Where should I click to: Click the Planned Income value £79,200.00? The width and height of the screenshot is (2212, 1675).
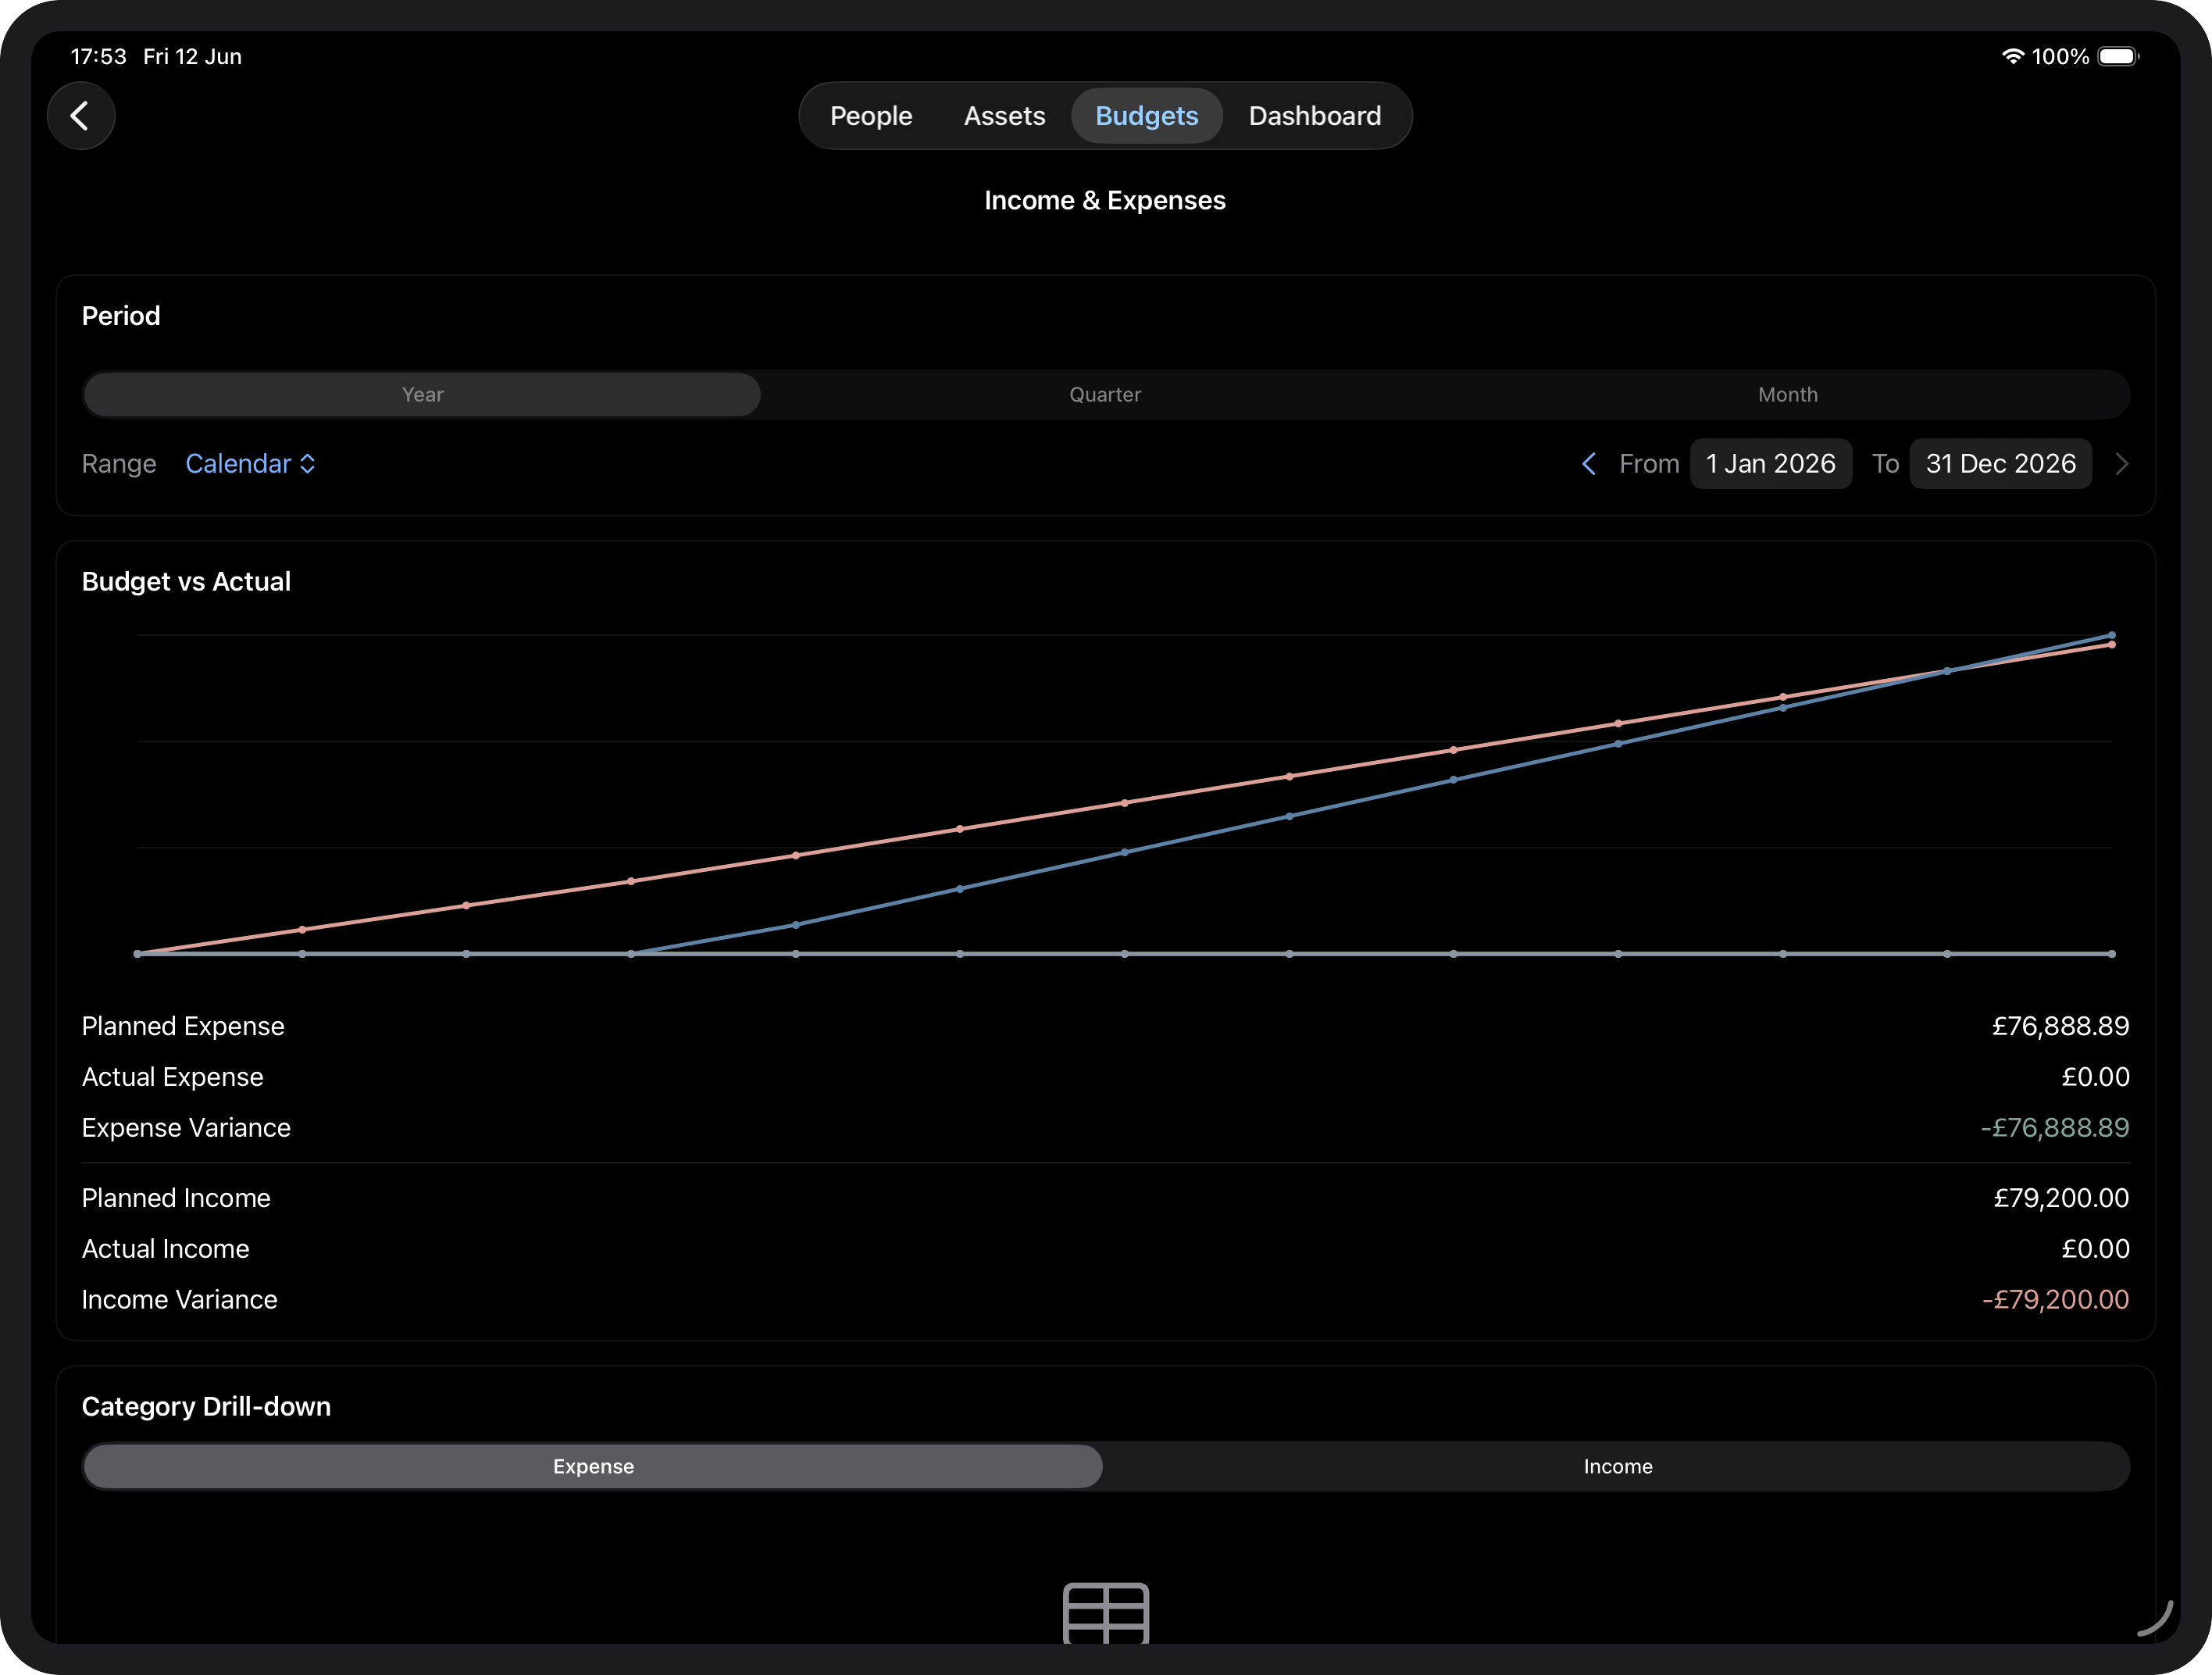coord(2061,1198)
